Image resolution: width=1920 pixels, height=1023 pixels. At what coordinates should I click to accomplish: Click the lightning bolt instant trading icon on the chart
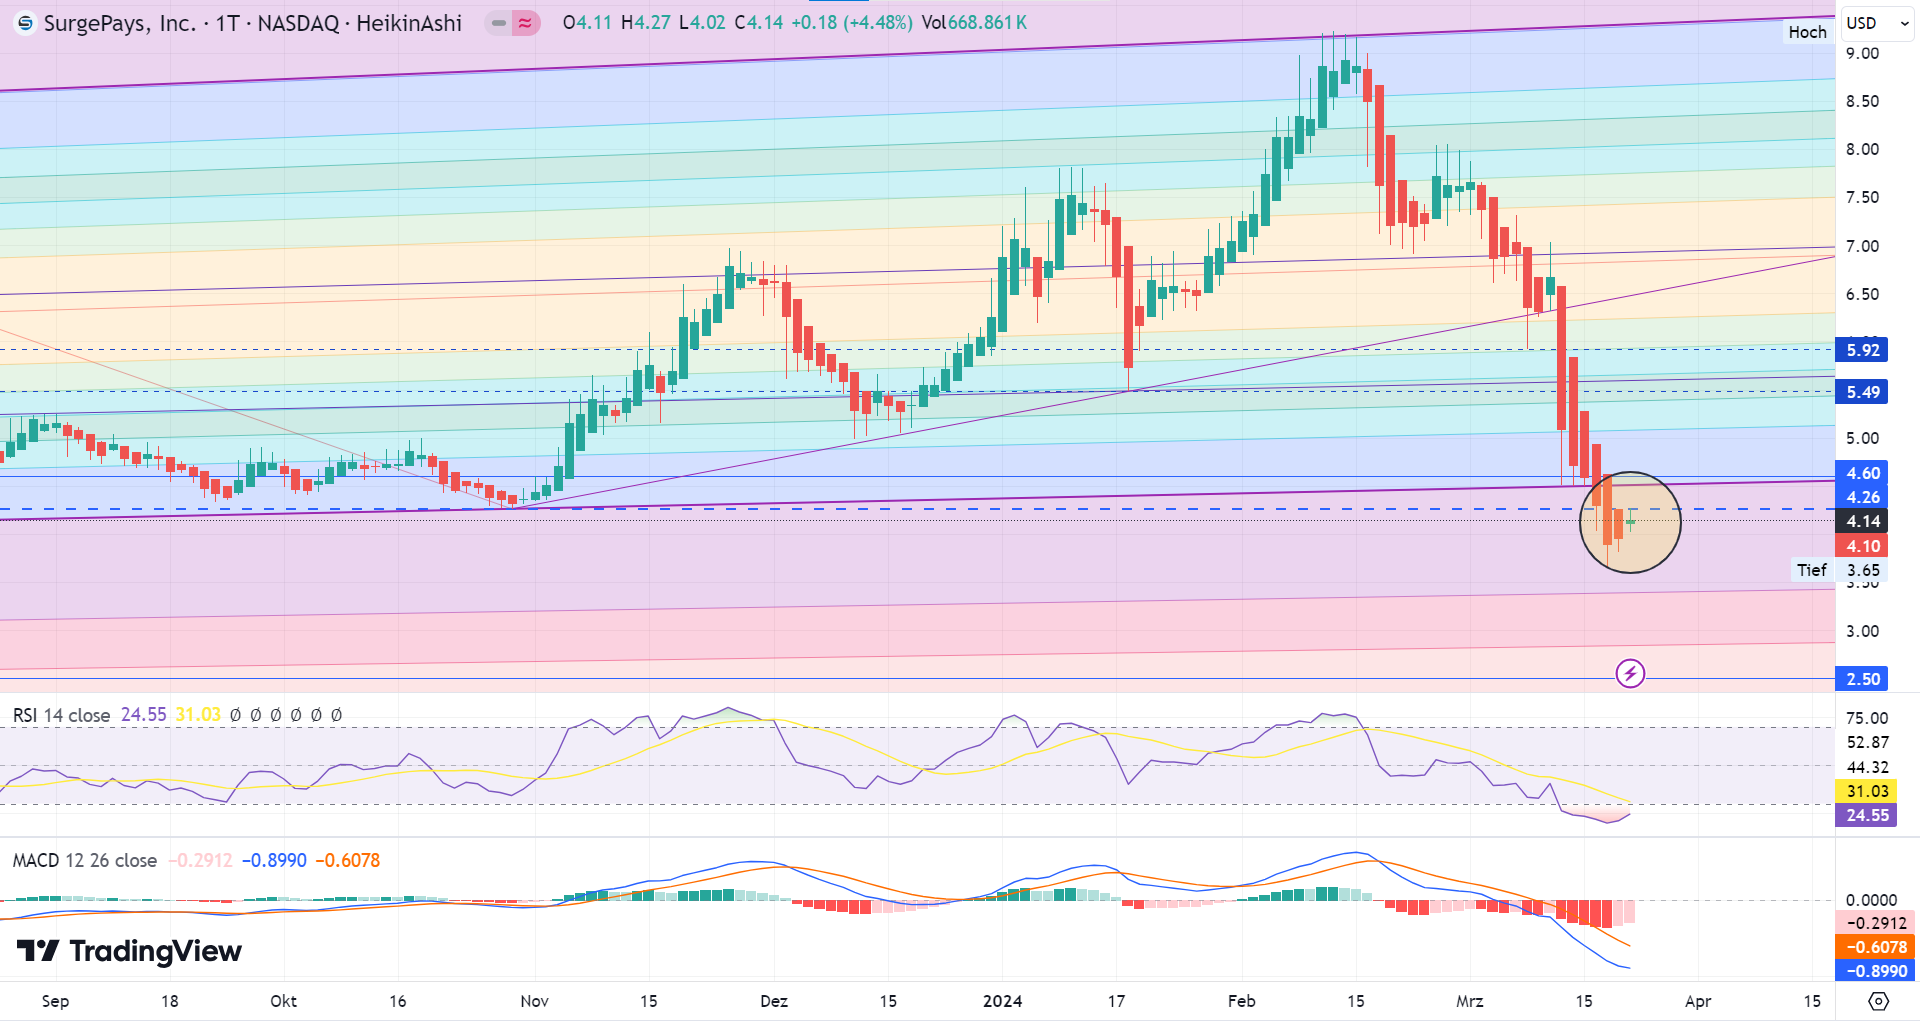[x=1631, y=674]
